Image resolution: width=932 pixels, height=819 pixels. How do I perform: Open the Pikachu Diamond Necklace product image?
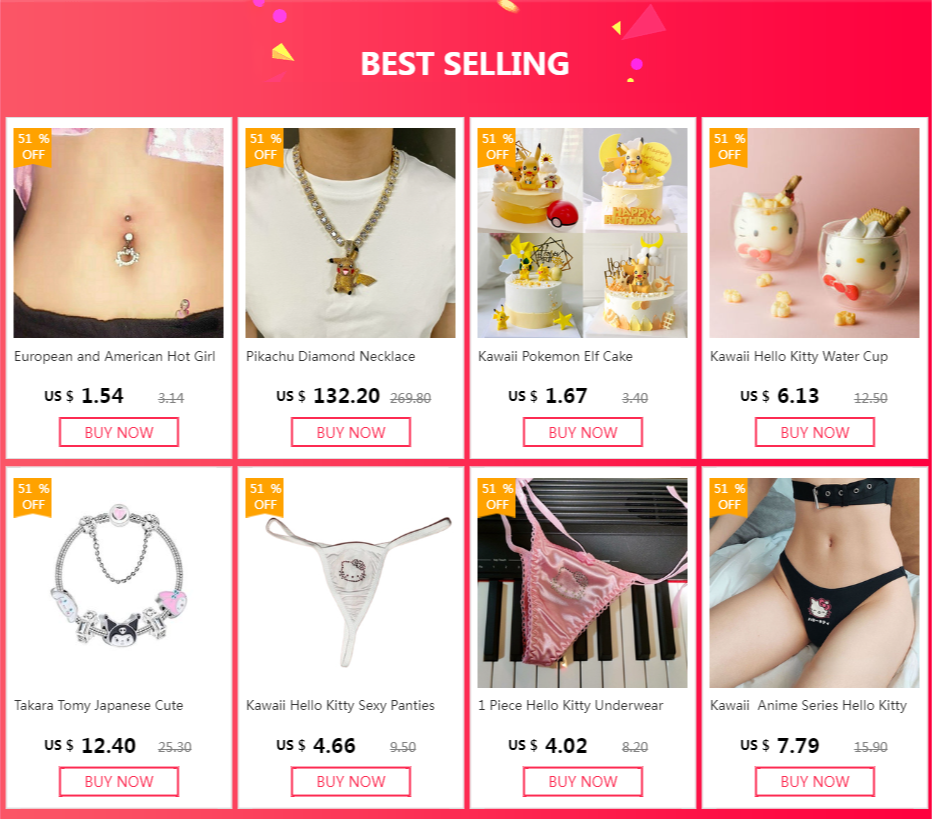[x=350, y=232]
